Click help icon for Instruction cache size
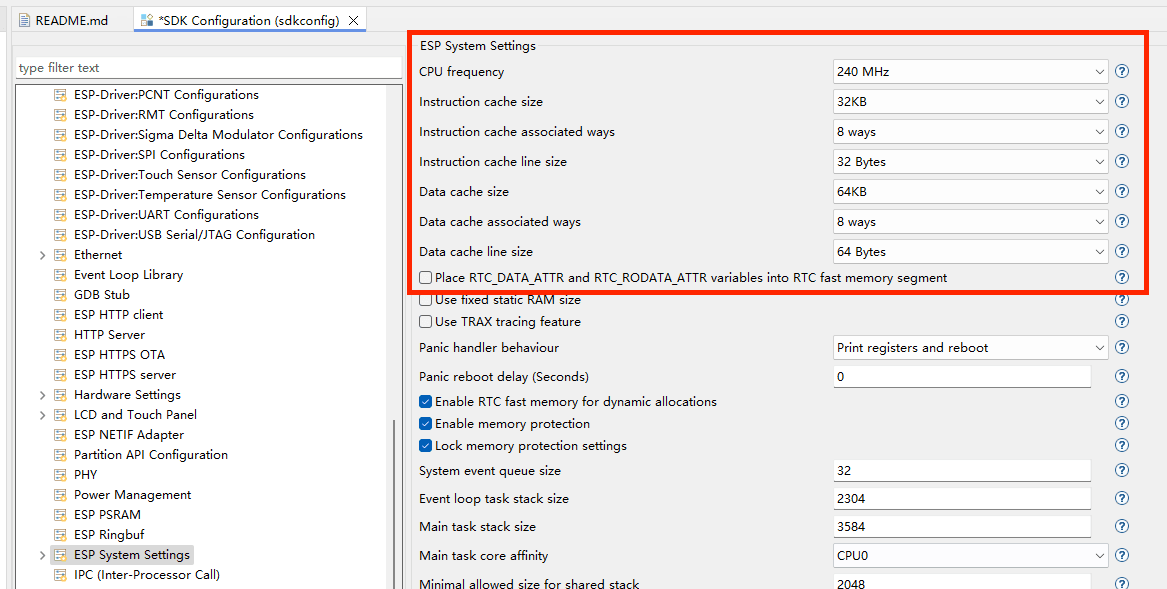 1122,101
